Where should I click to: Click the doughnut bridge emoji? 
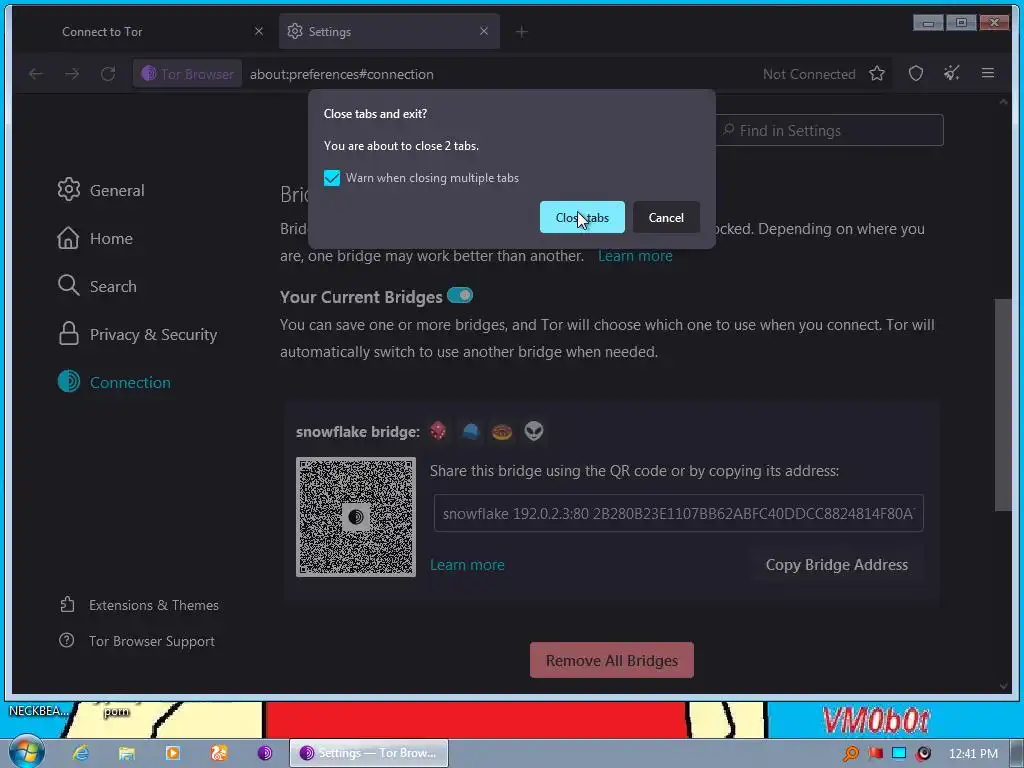pyautogui.click(x=502, y=432)
